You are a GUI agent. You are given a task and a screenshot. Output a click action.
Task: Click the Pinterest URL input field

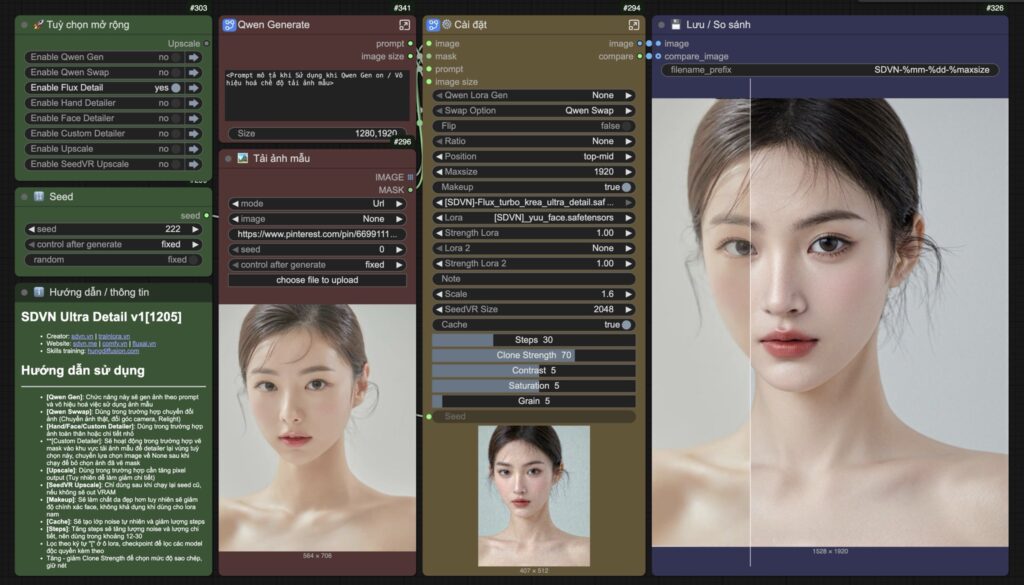pyautogui.click(x=317, y=234)
